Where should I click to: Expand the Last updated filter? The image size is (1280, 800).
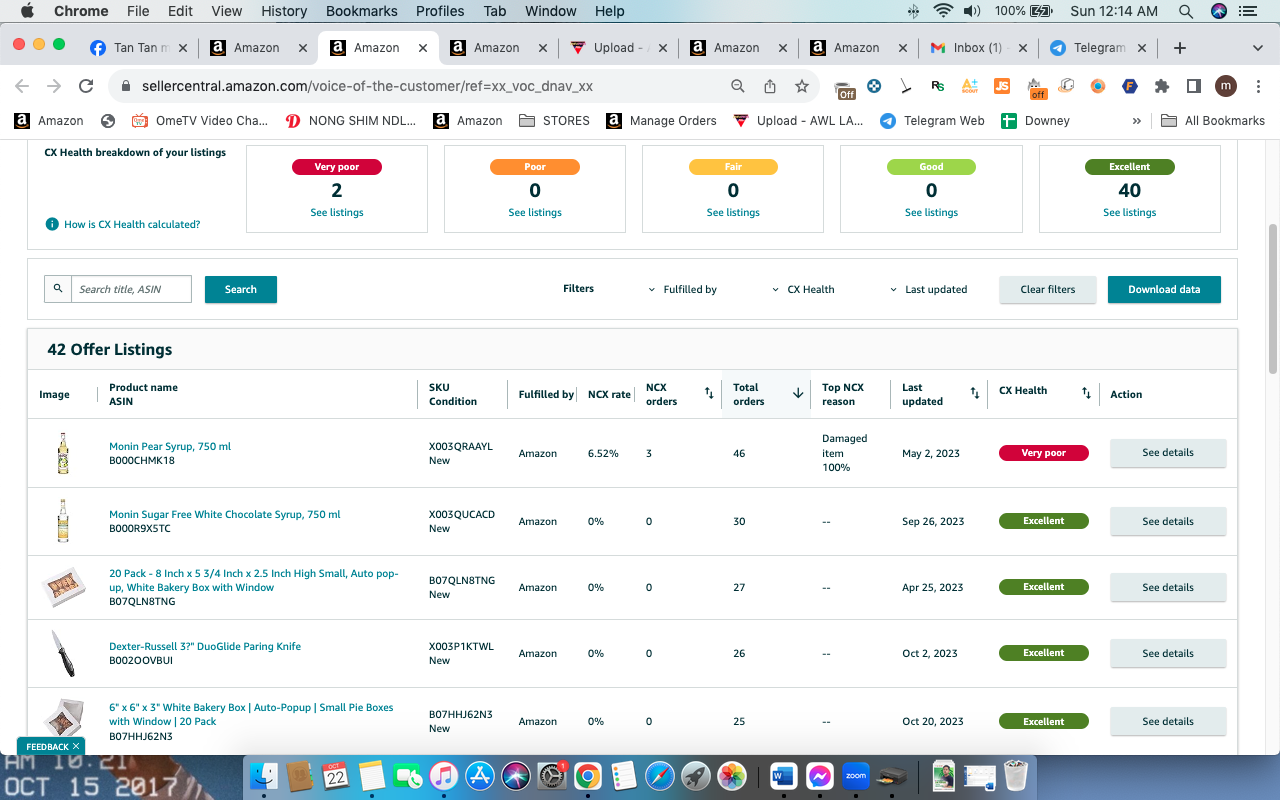[x=929, y=289]
